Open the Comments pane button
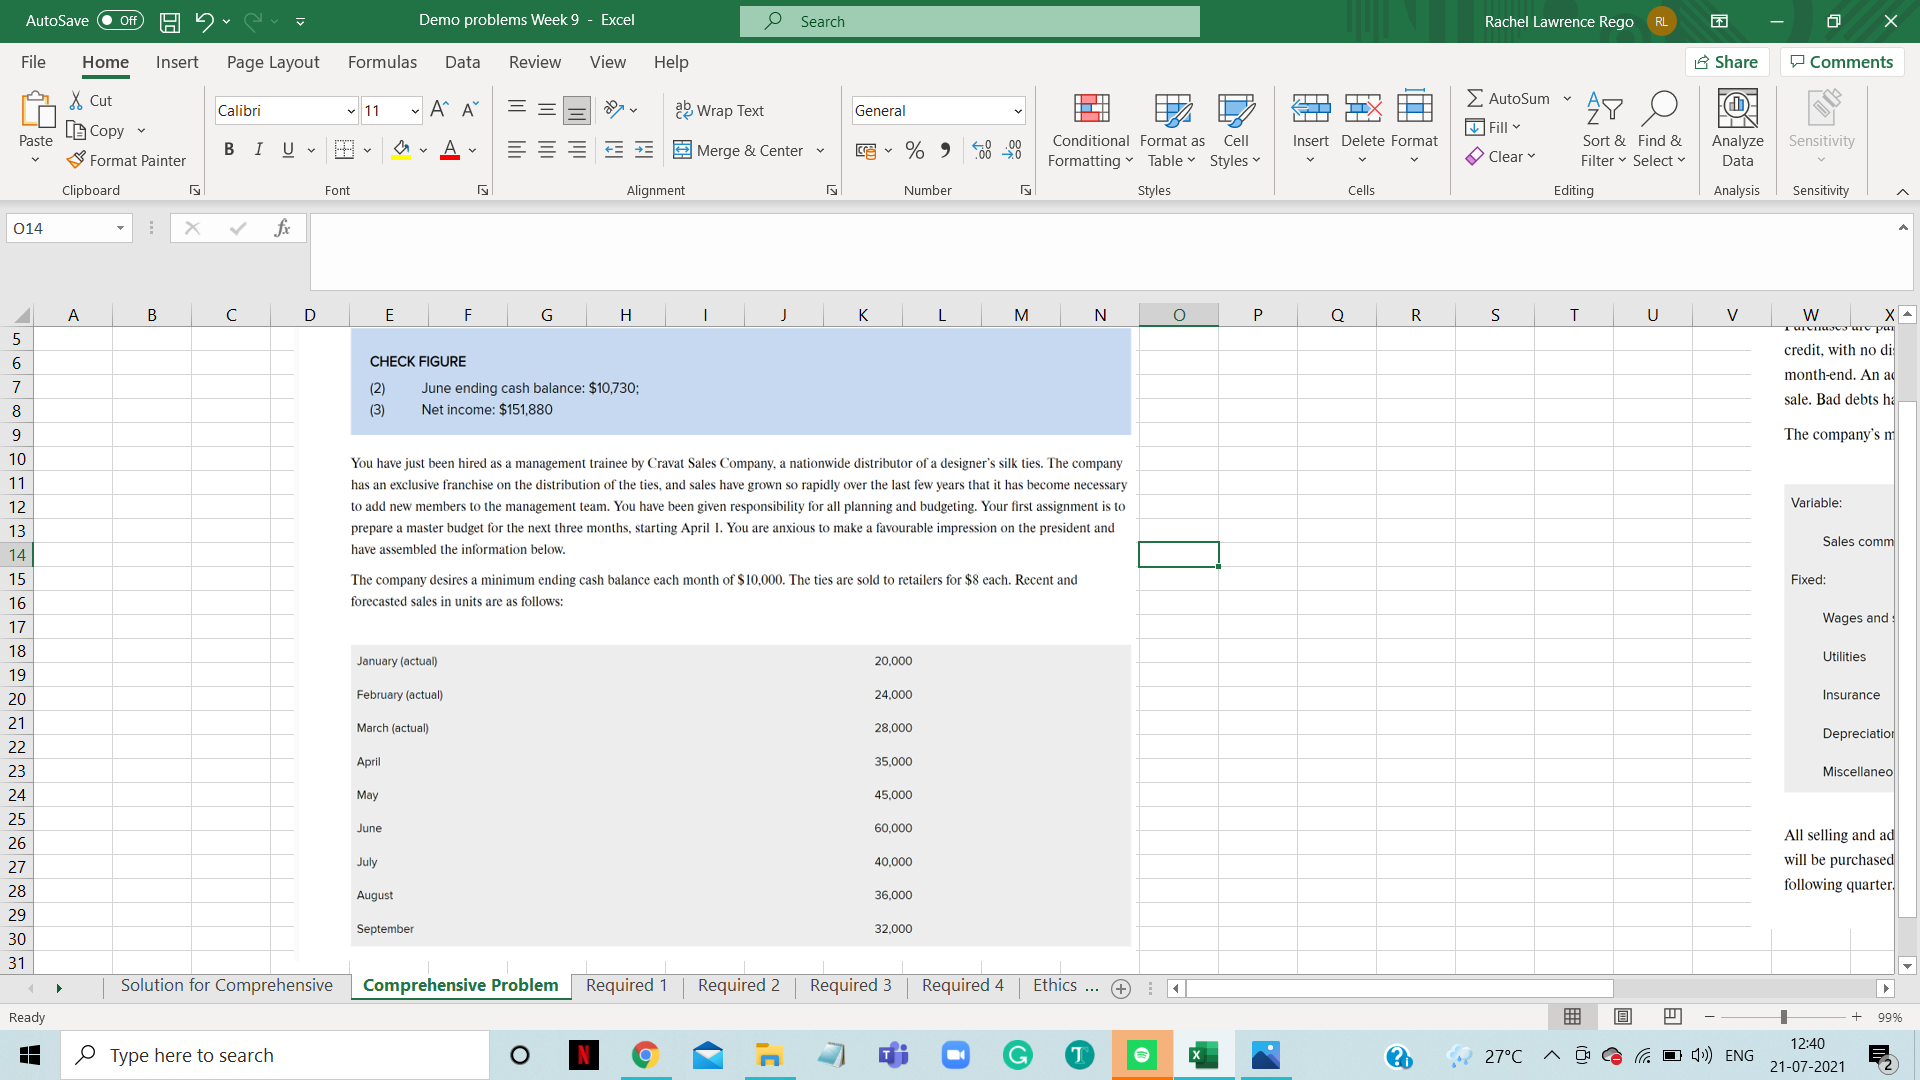The image size is (1920, 1080). (x=1841, y=62)
